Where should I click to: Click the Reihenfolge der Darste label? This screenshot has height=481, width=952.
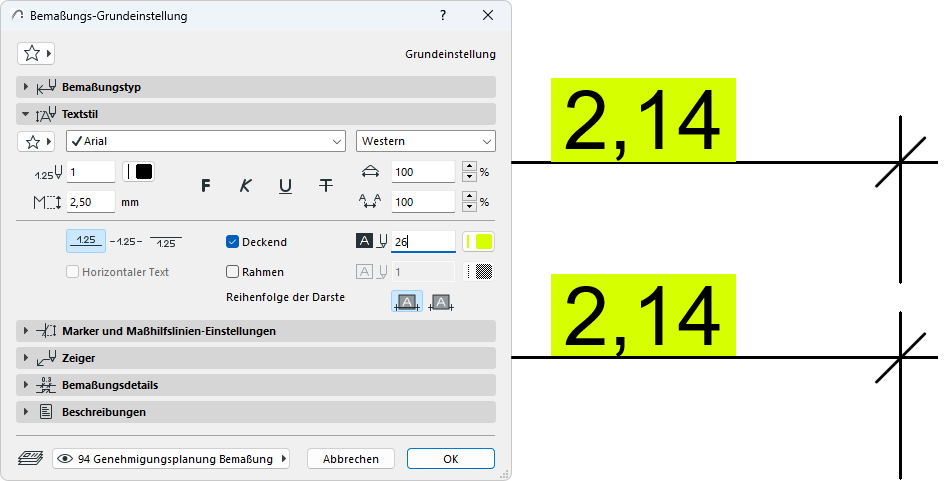coord(285,297)
